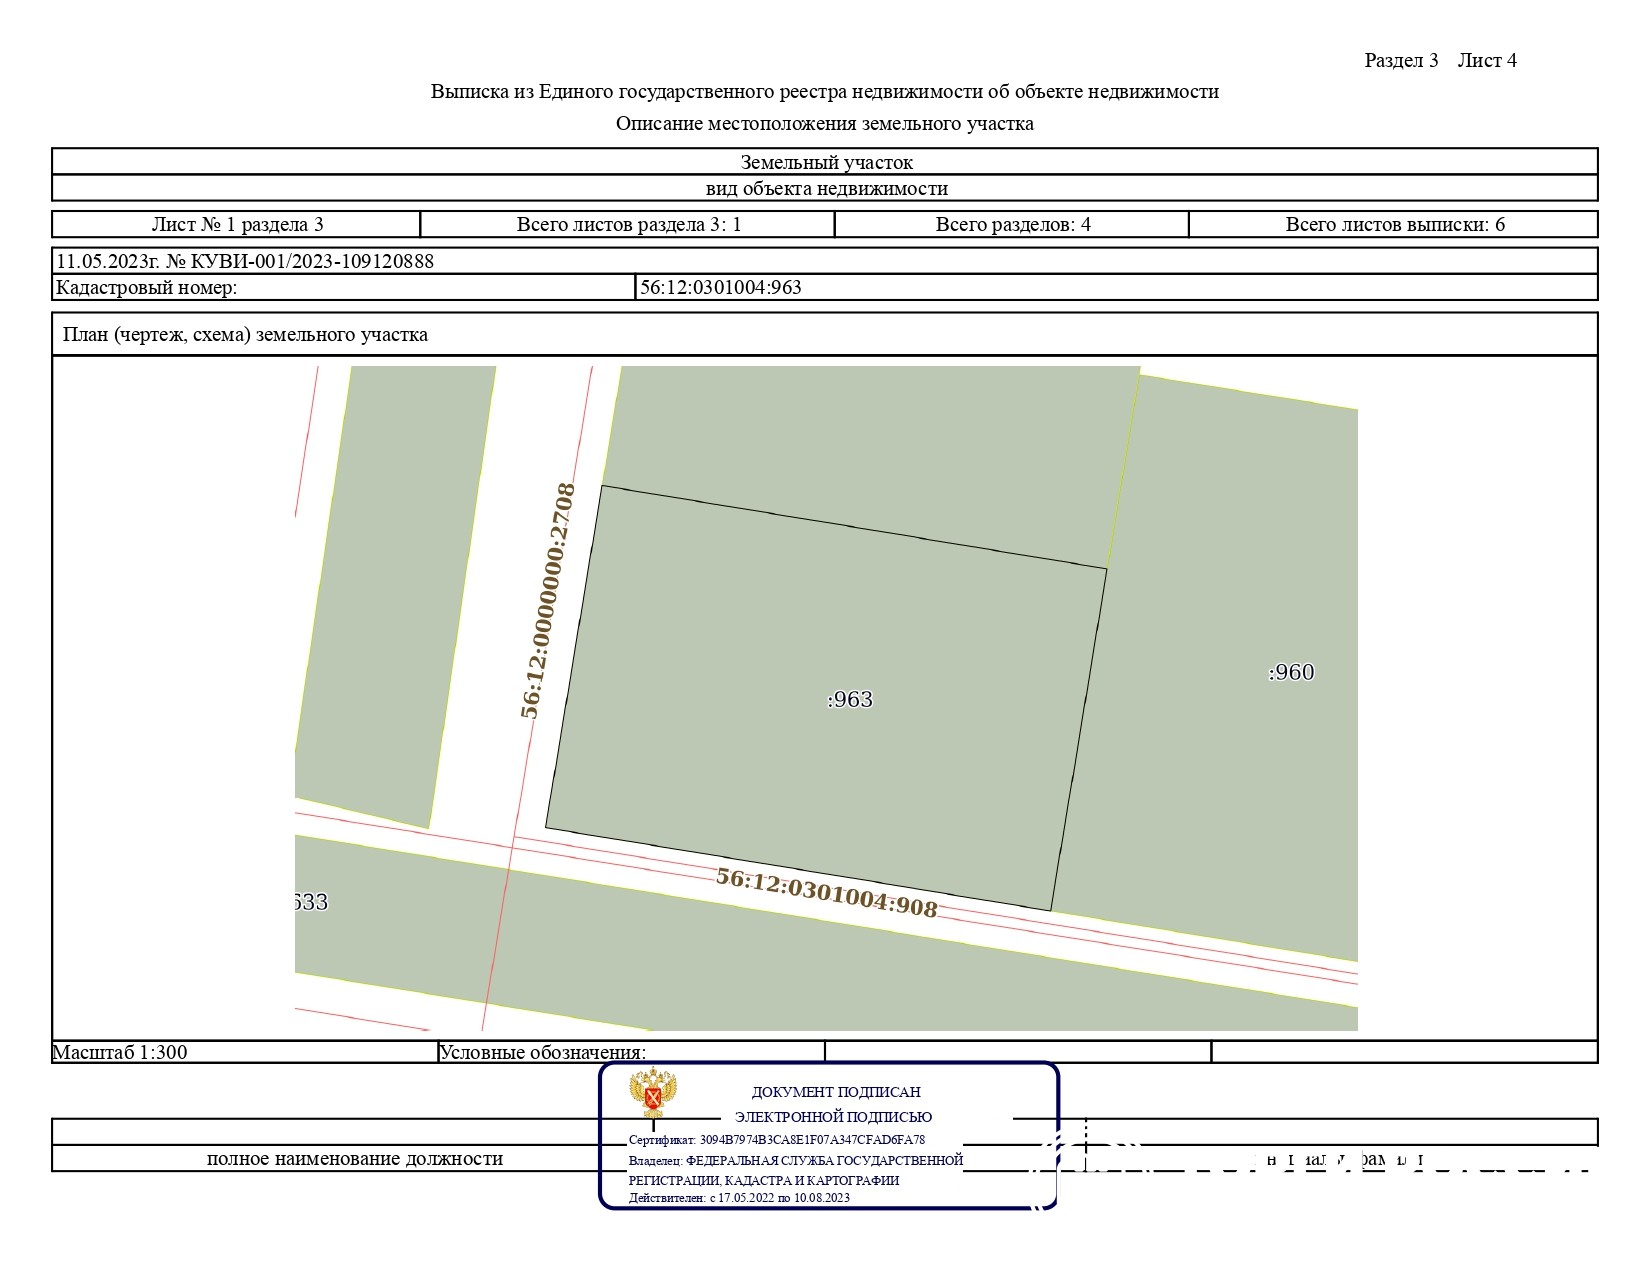Click the 'Сертификат' number in signature stamp
1650x1275 pixels.
tap(777, 1140)
